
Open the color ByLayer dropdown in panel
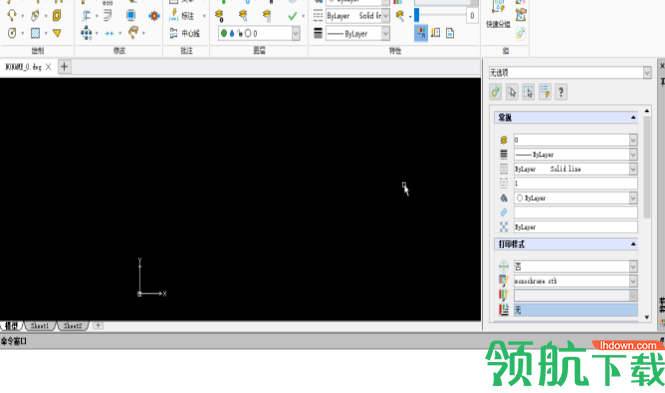tap(576, 198)
